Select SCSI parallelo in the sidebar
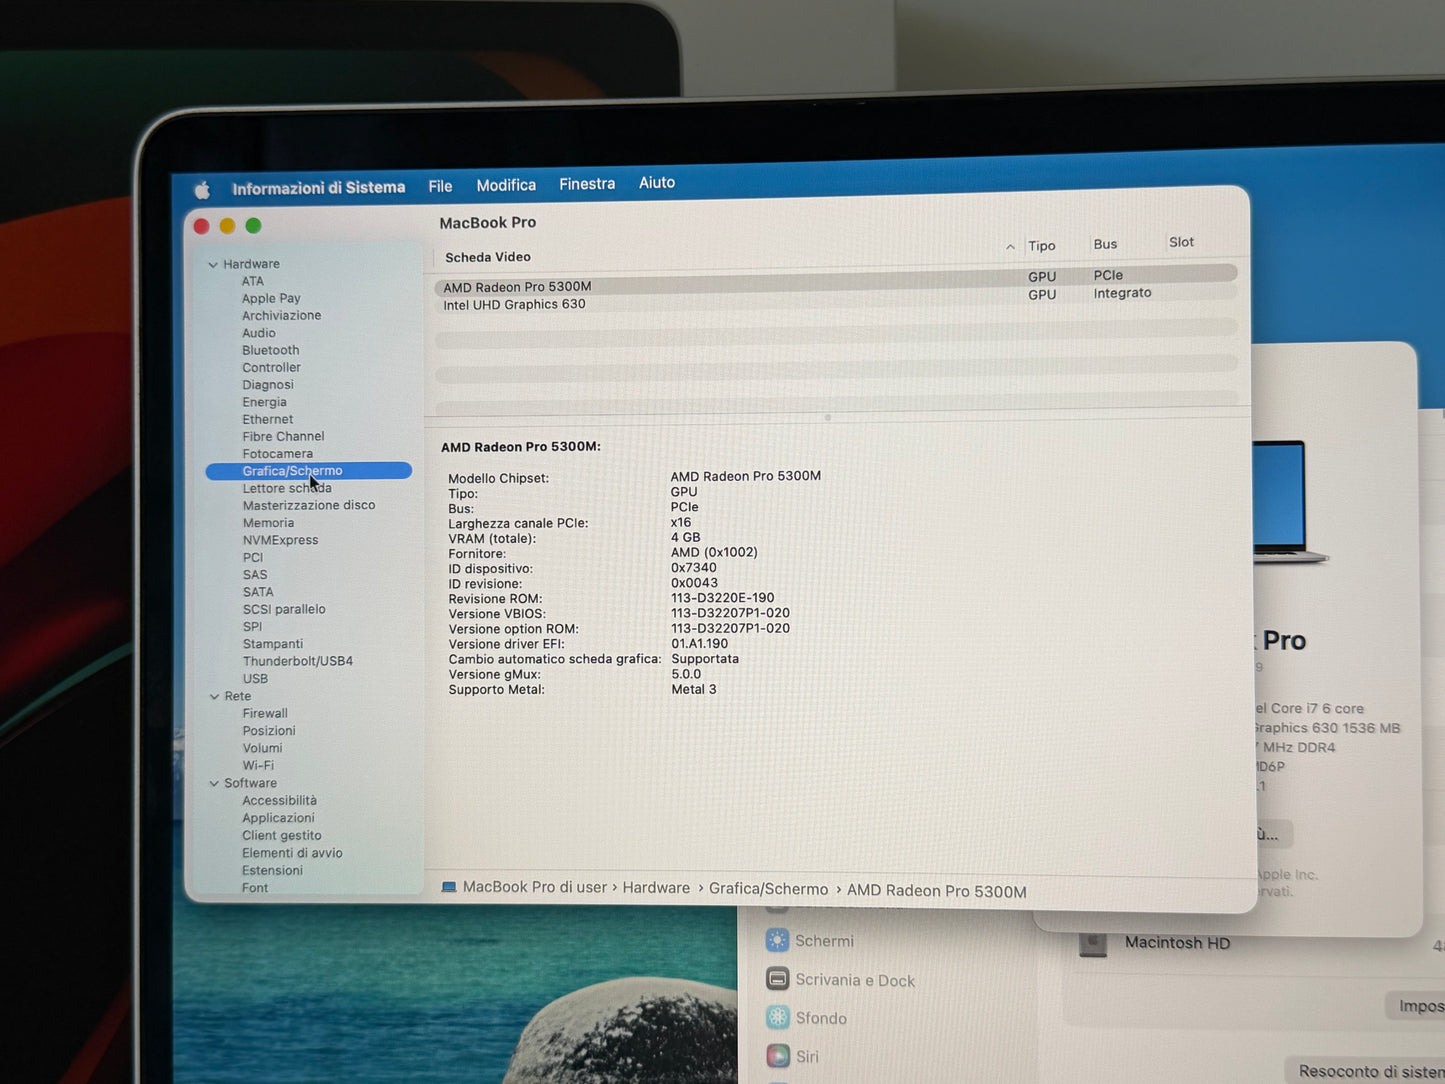Viewport: 1445px width, 1084px height. 284,609
